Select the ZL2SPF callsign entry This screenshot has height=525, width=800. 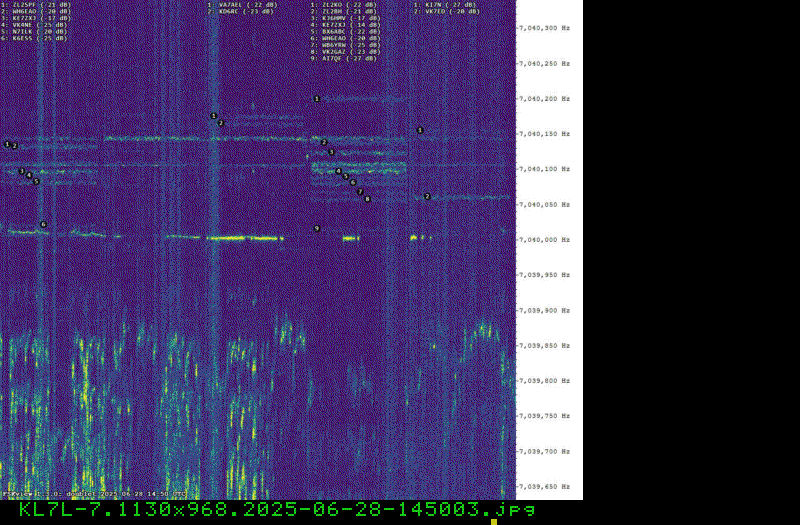tap(36, 5)
